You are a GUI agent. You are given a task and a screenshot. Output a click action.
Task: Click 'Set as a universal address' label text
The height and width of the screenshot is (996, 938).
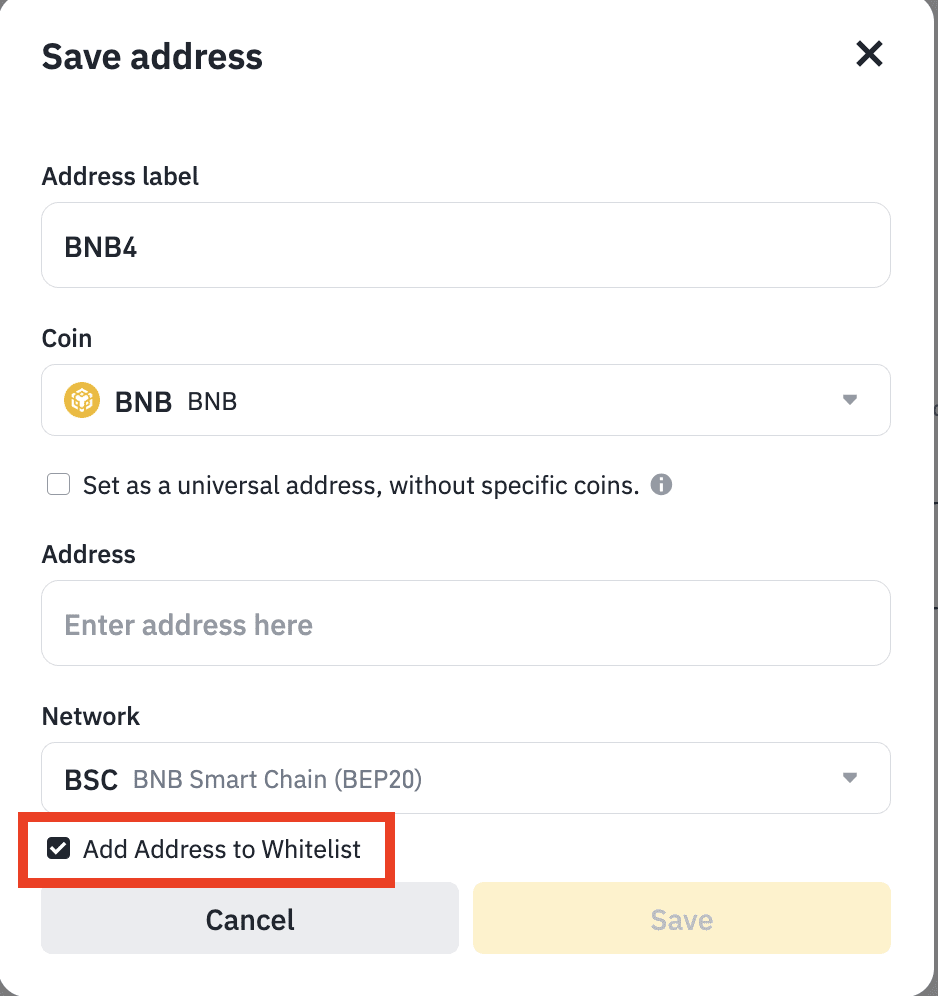pos(360,486)
